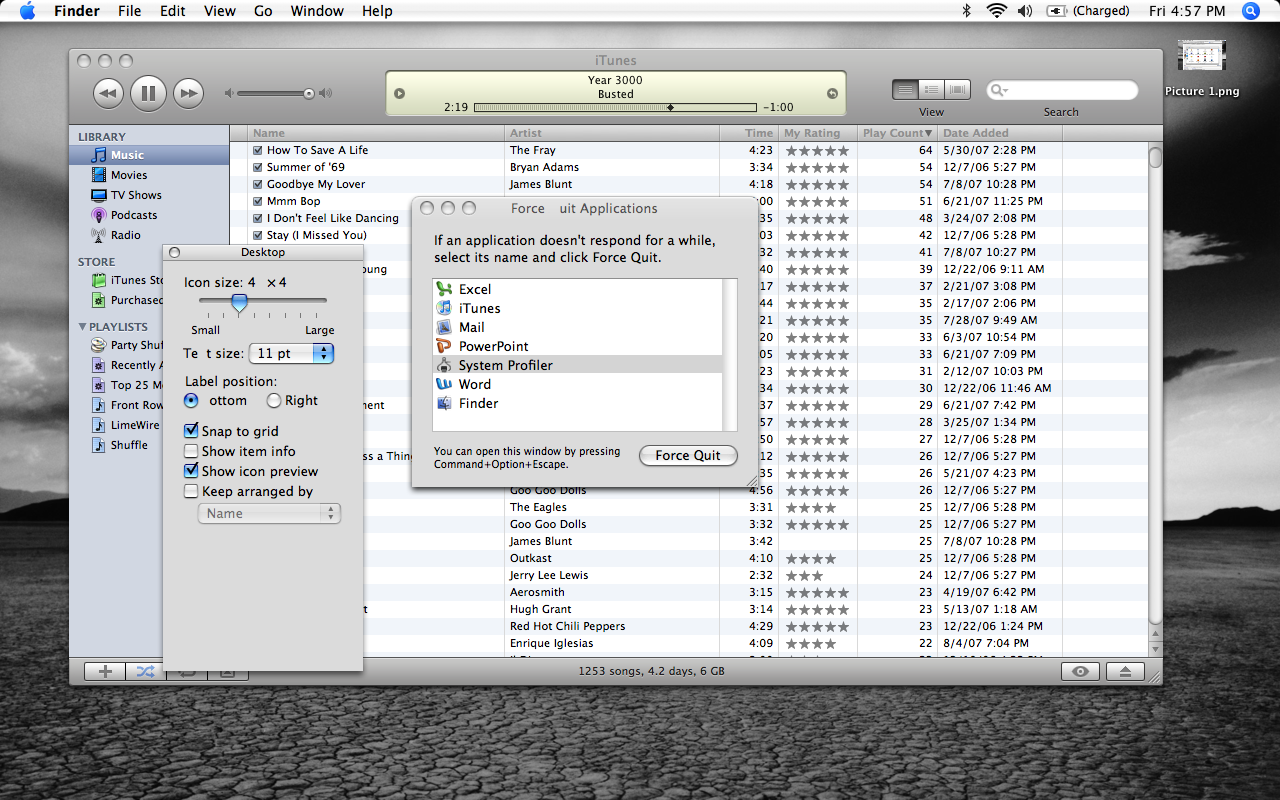The image size is (1280, 800).
Task: Open the Text size 11 pt dropdown
Action: click(291, 353)
